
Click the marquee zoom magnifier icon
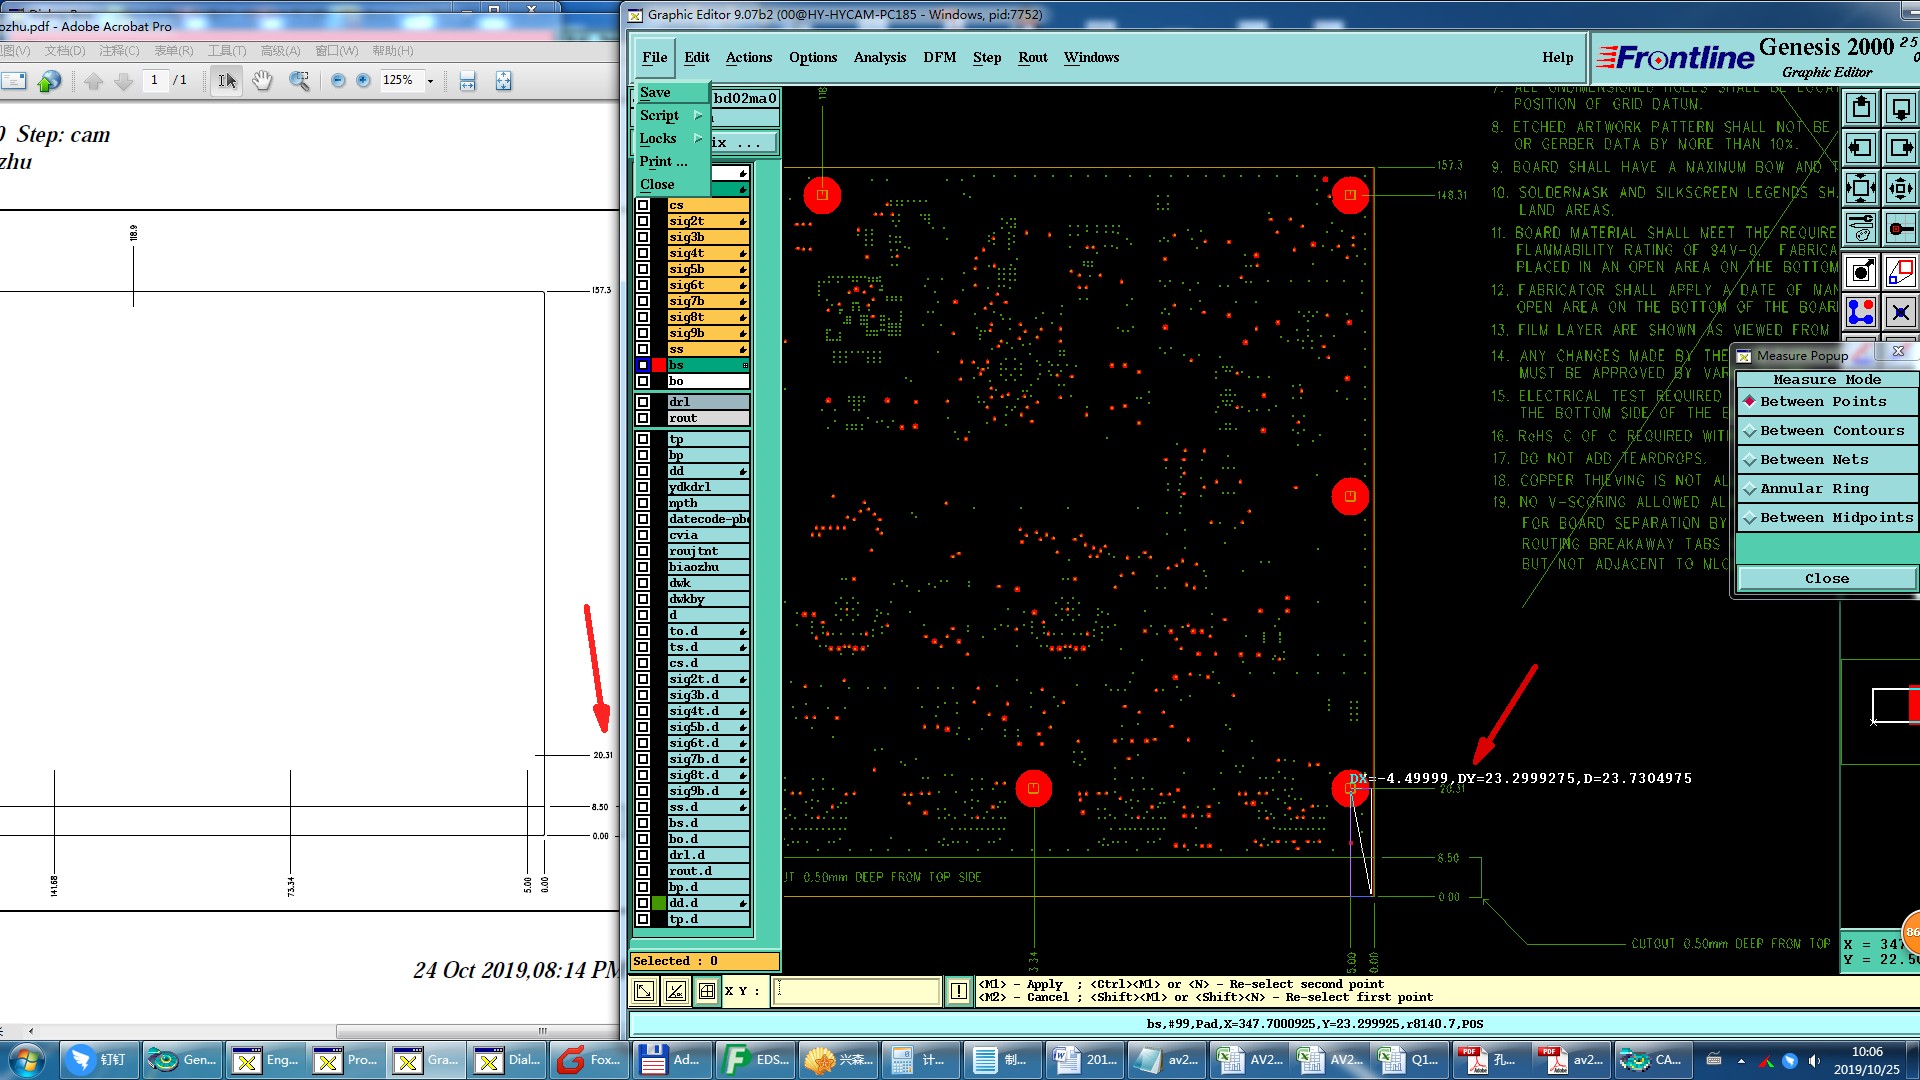tap(298, 81)
